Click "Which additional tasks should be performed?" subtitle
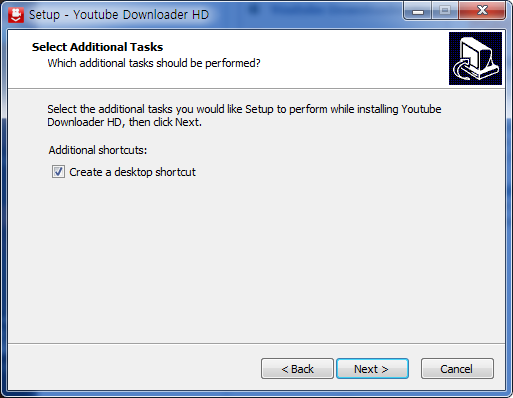The width and height of the screenshot is (513, 398). click(x=154, y=63)
